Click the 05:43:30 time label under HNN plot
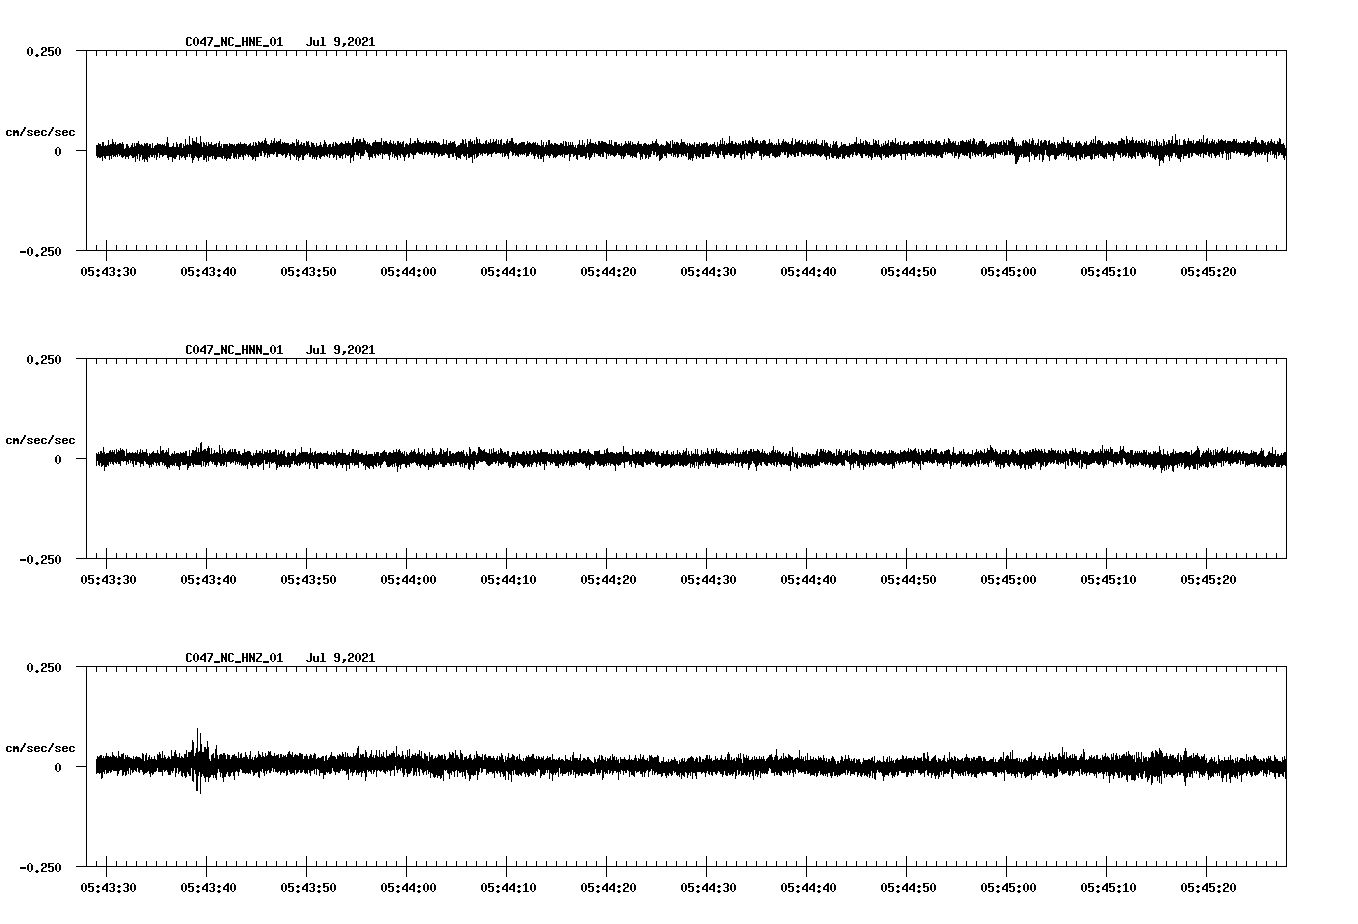 [108, 580]
